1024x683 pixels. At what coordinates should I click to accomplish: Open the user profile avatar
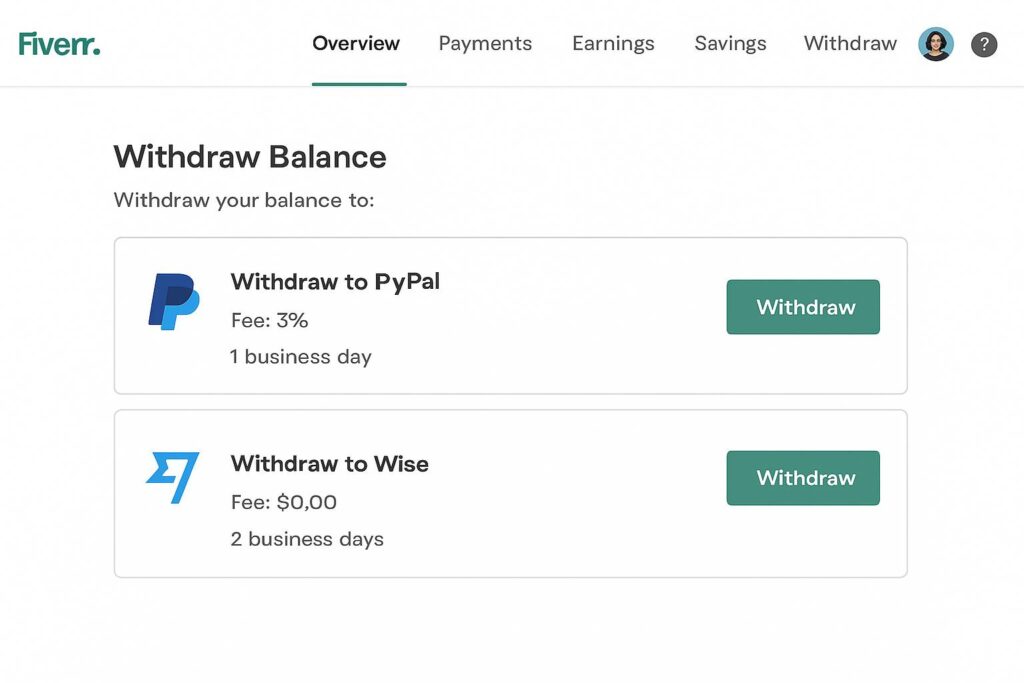pos(935,44)
